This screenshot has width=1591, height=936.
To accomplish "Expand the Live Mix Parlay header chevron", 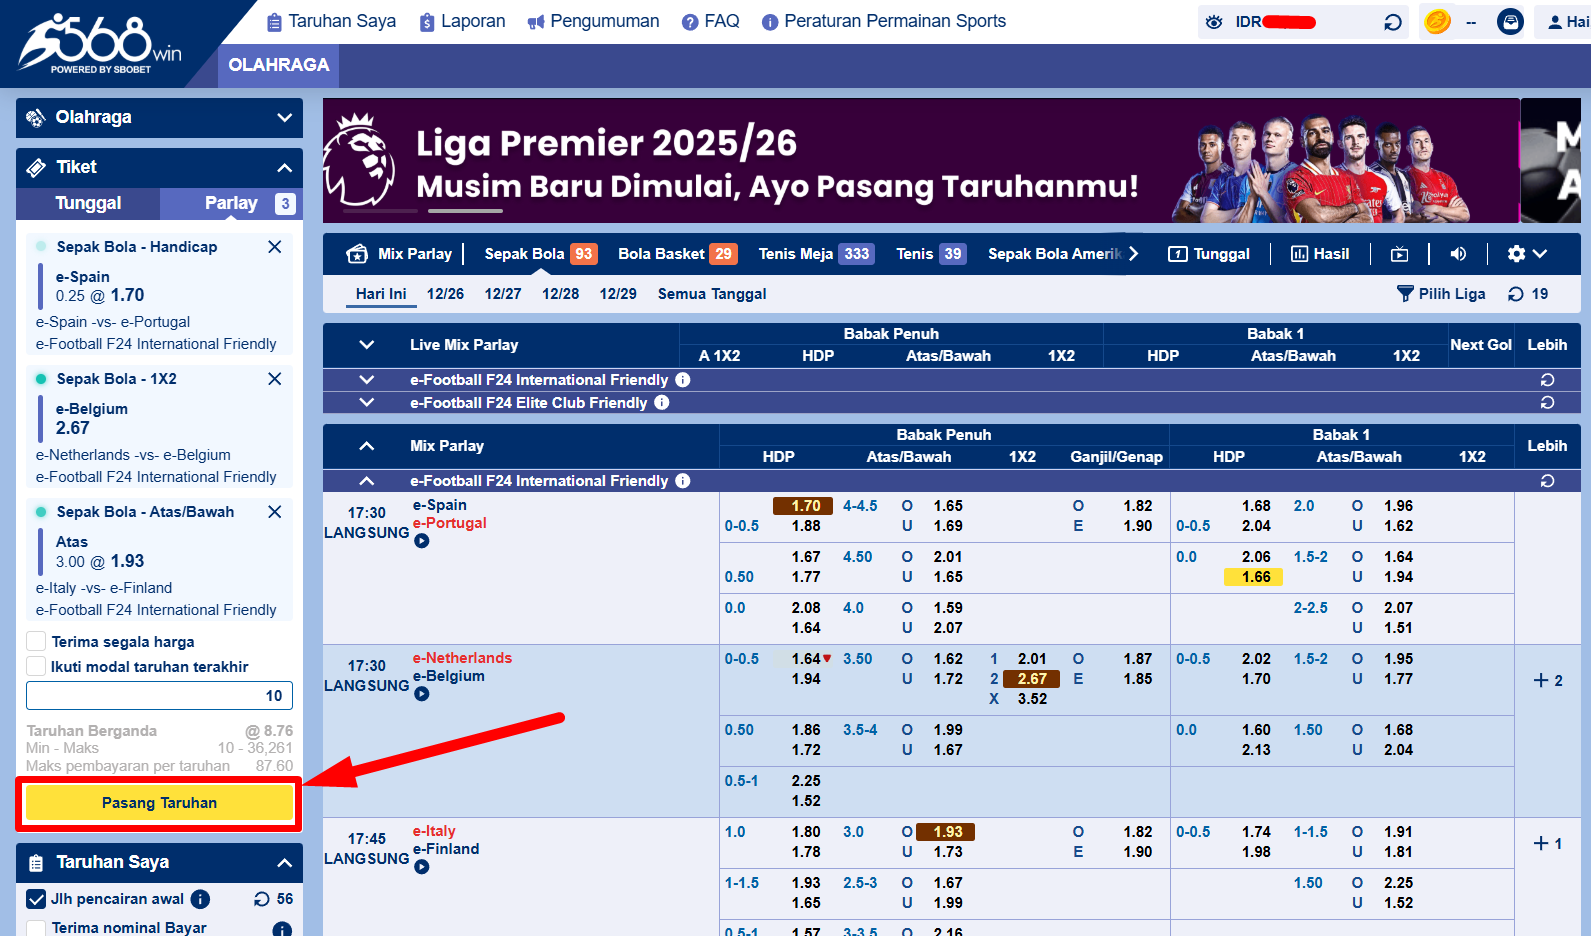I will pyautogui.click(x=367, y=345).
